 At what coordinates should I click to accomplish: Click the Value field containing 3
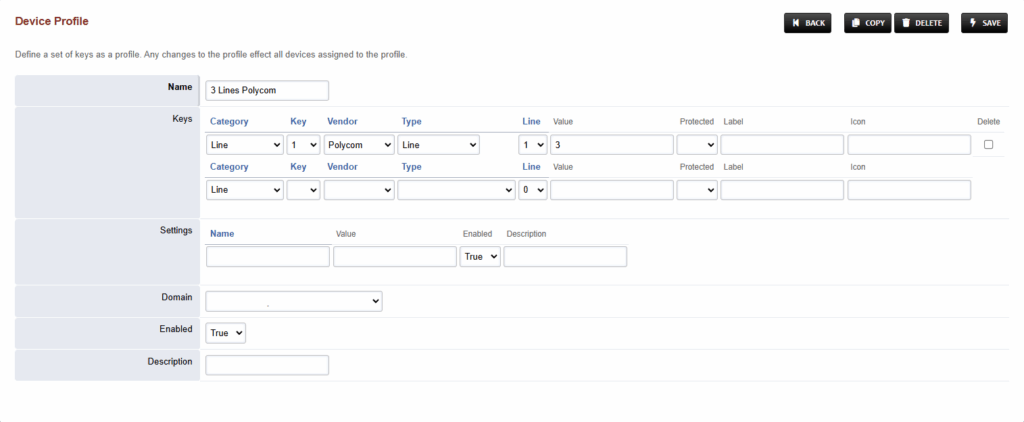(x=612, y=145)
